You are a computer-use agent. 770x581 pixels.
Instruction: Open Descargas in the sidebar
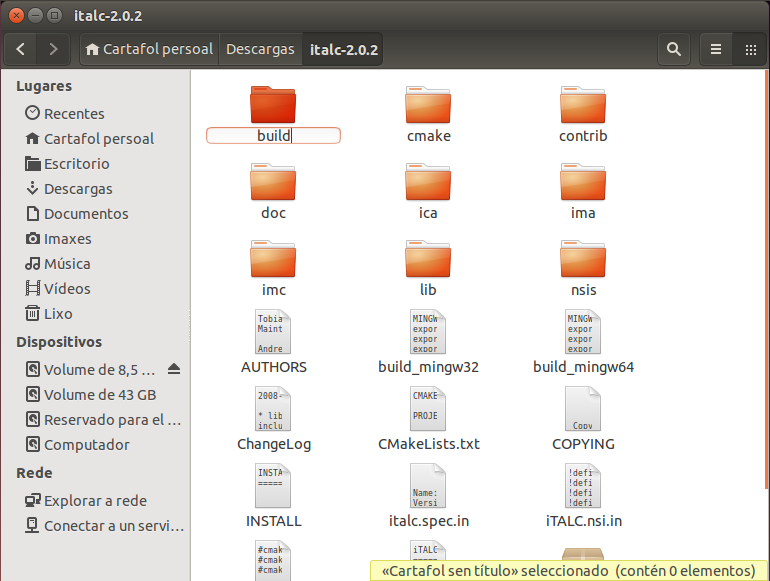(x=95, y=189)
